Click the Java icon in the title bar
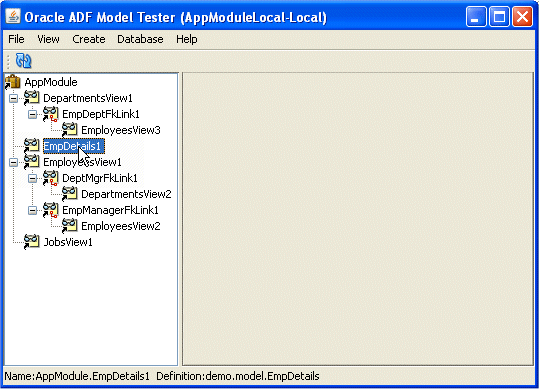 [13, 16]
